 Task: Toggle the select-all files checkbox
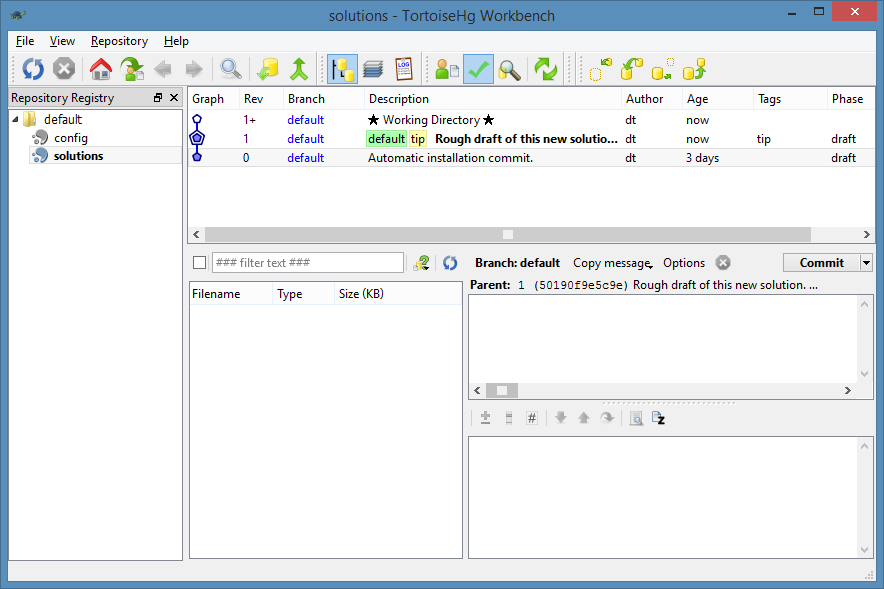tap(199, 263)
